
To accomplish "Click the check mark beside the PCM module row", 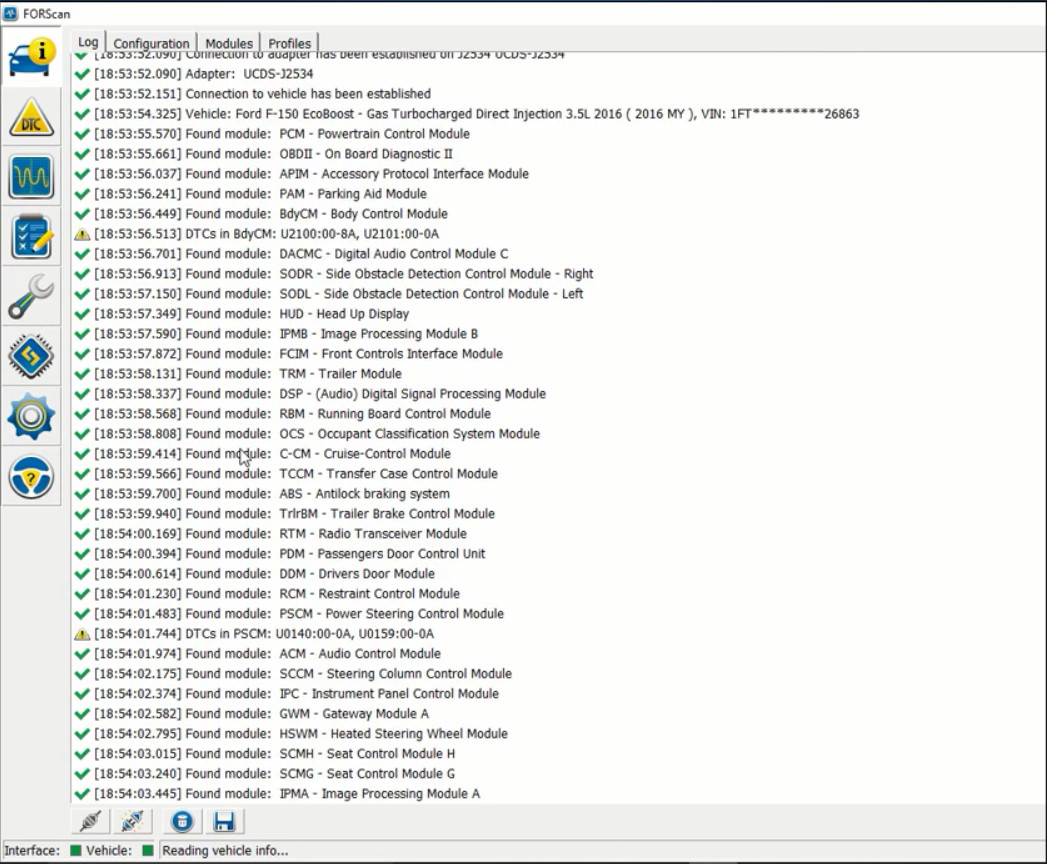I will click(x=82, y=134).
